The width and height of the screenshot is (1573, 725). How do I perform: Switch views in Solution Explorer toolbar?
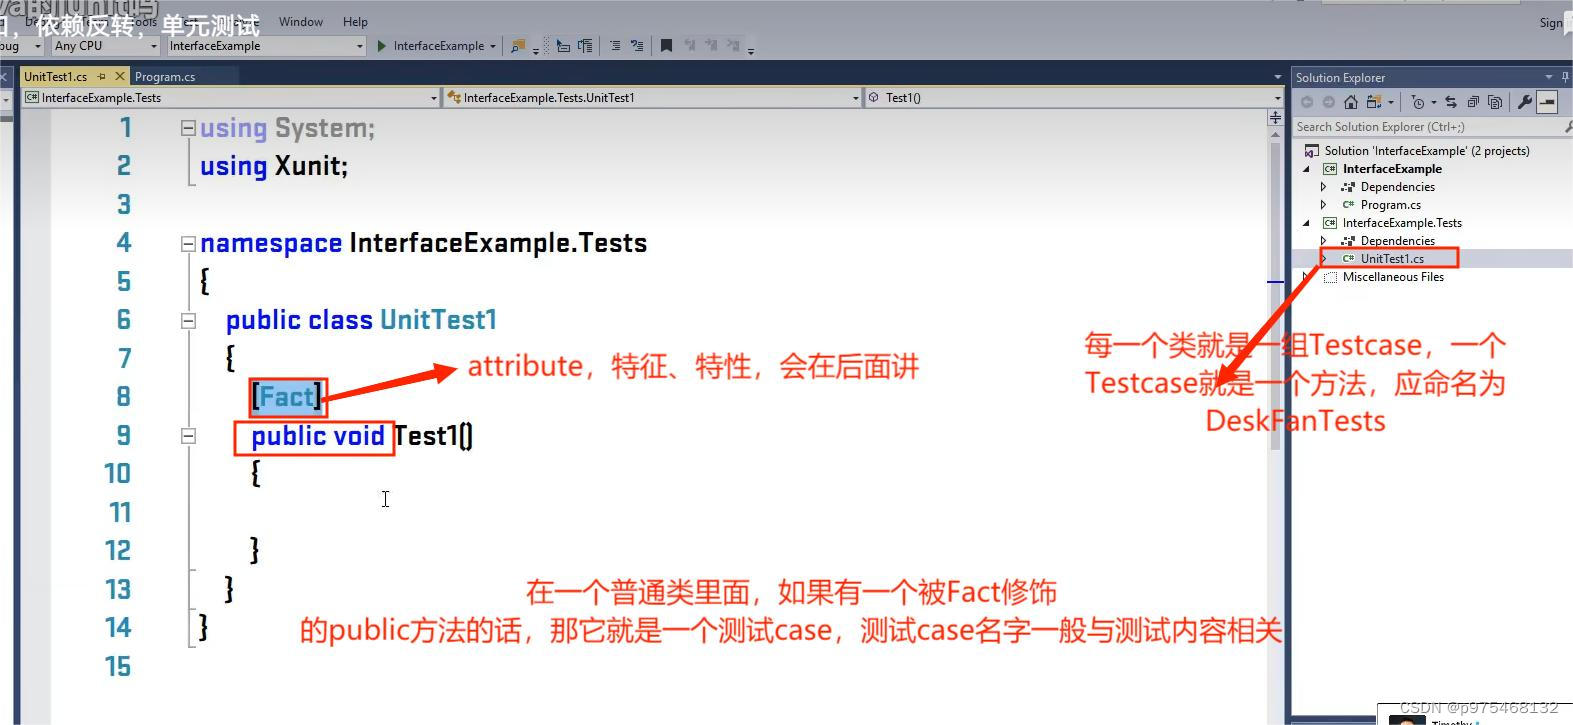click(1374, 102)
